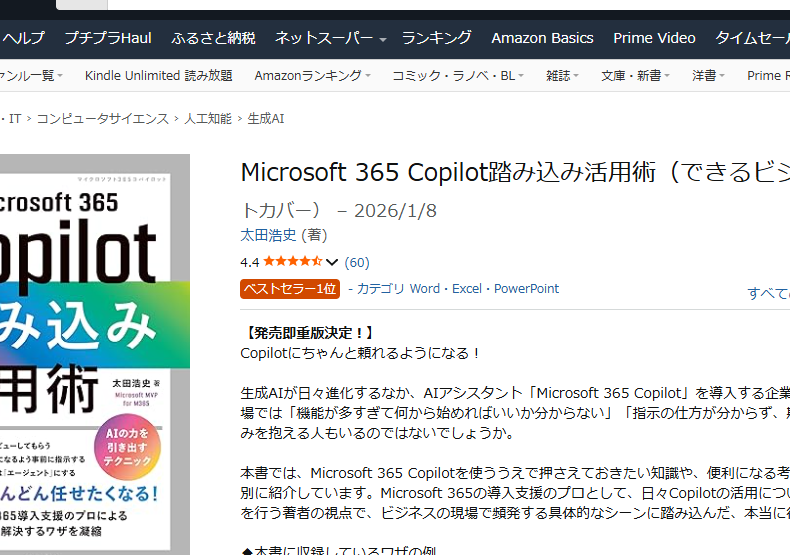
Task: Click the 2026/1/8 publication date text
Action: [x=395, y=211]
